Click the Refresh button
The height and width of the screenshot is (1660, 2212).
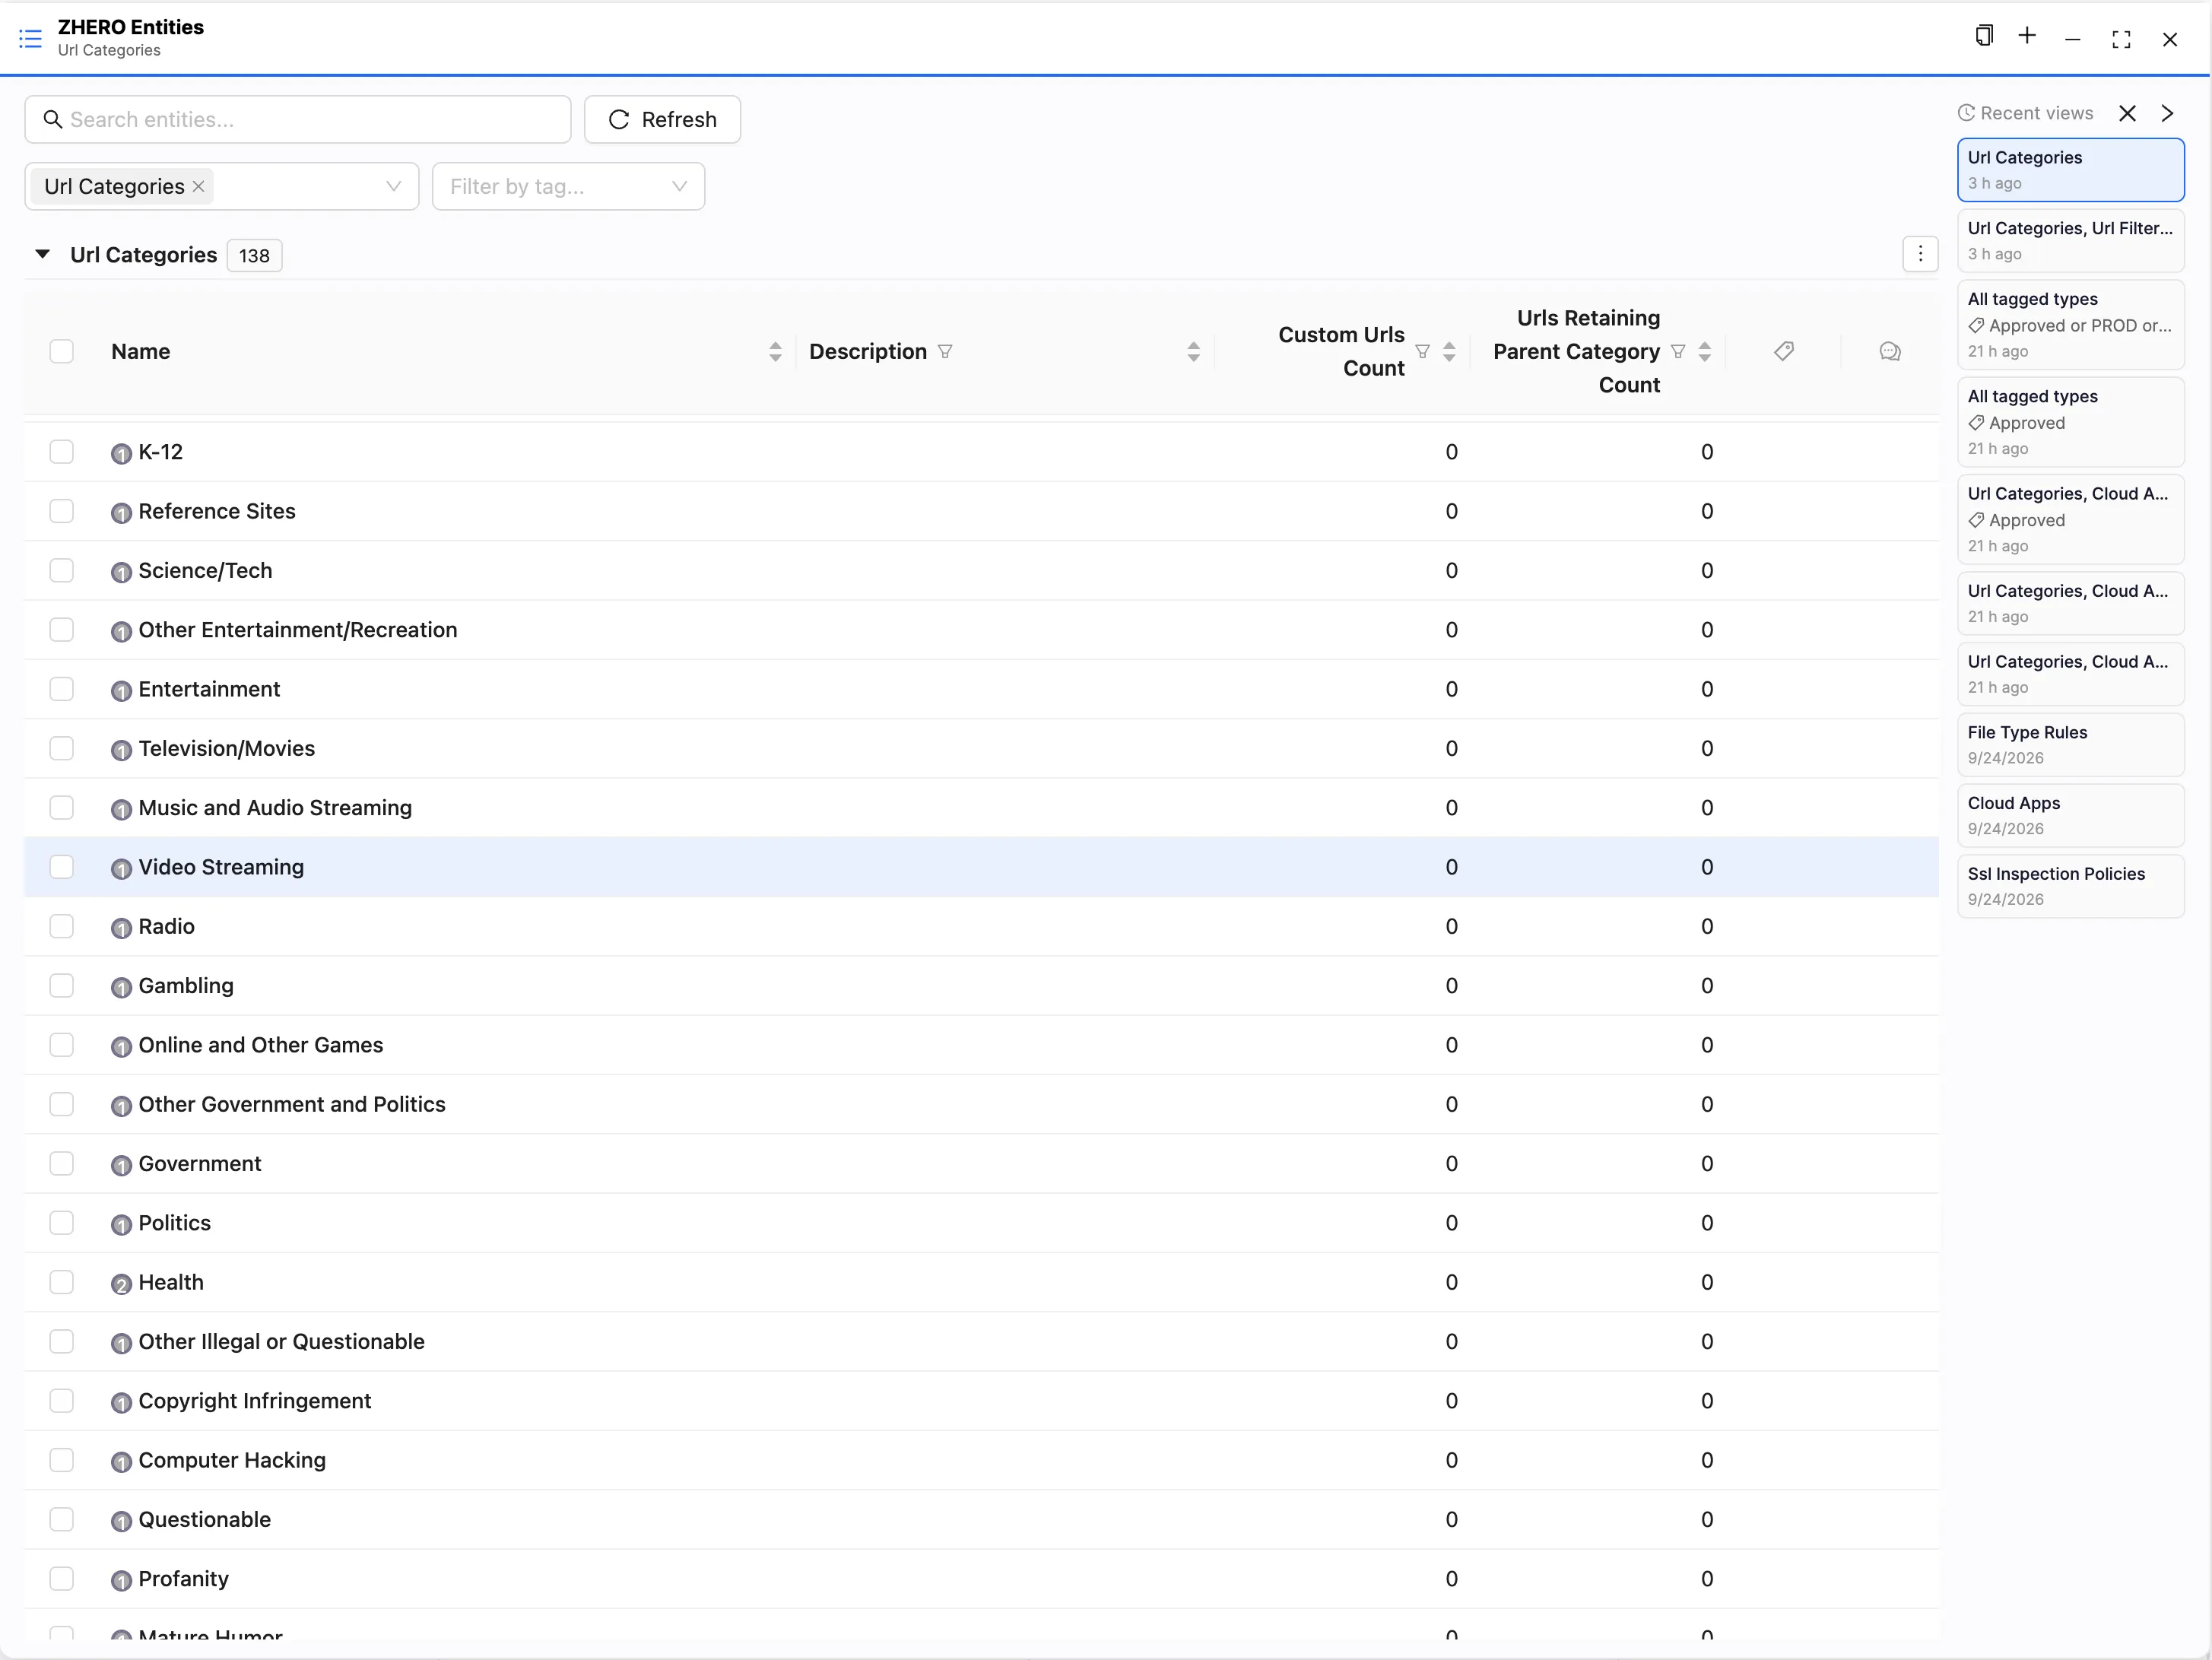[x=662, y=119]
